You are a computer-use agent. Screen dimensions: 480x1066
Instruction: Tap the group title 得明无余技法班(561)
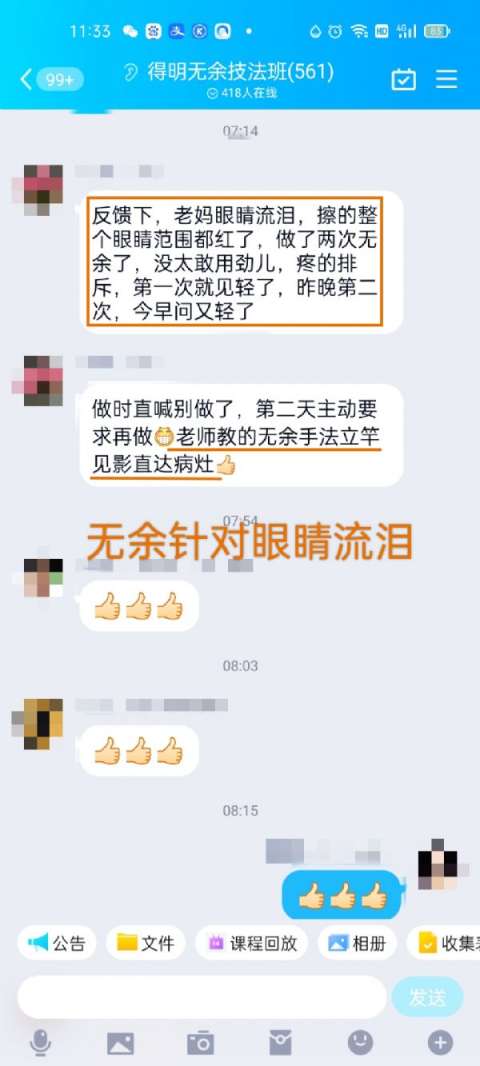coord(240,72)
